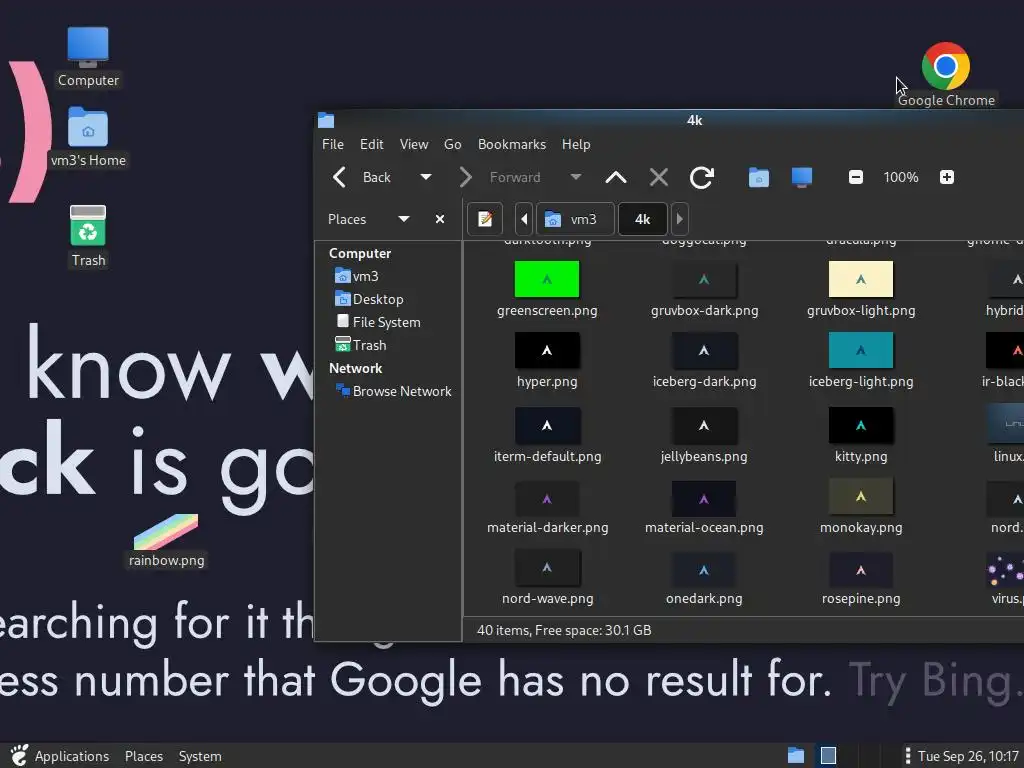Open the View menu
1024x768 pixels.
tap(414, 144)
